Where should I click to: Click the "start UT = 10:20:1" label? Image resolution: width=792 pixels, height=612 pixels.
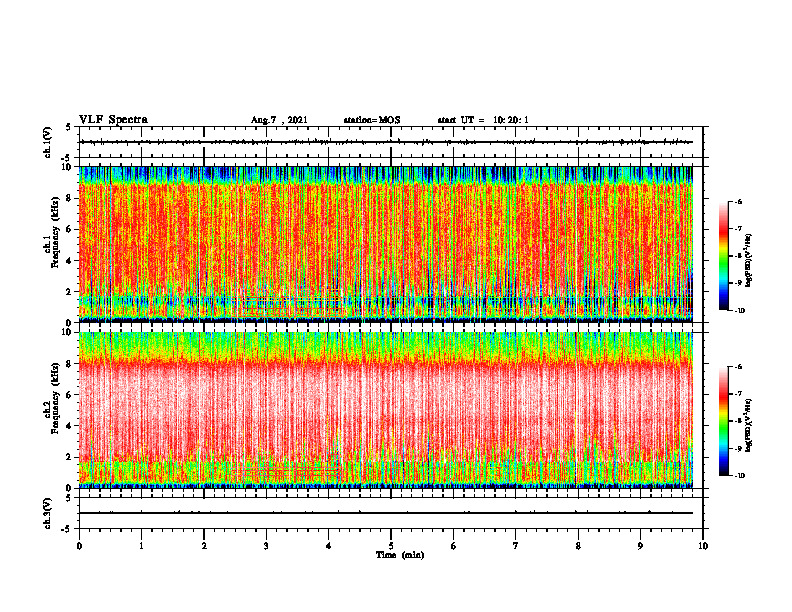(483, 120)
